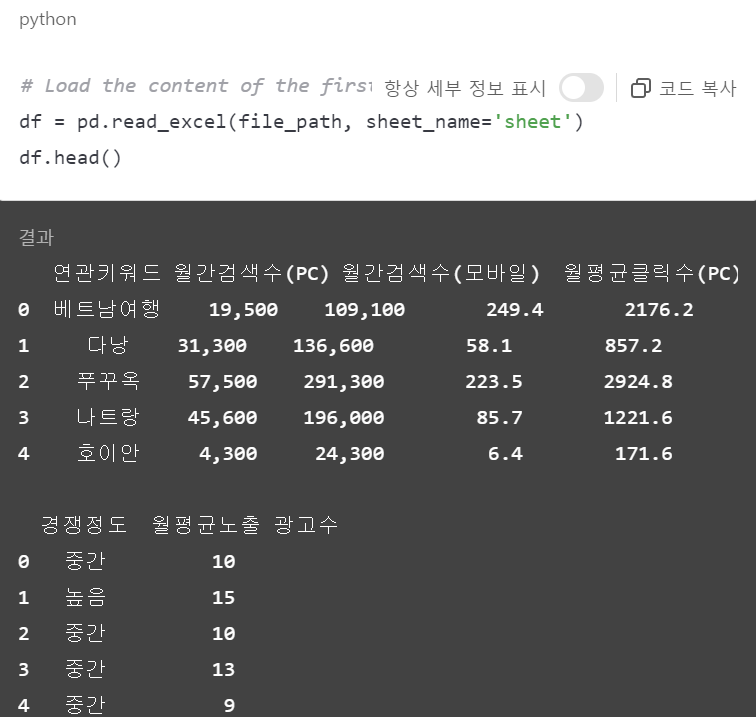Image resolution: width=756 pixels, height=717 pixels.
Task: Click the value 24,300
Action: click(350, 454)
